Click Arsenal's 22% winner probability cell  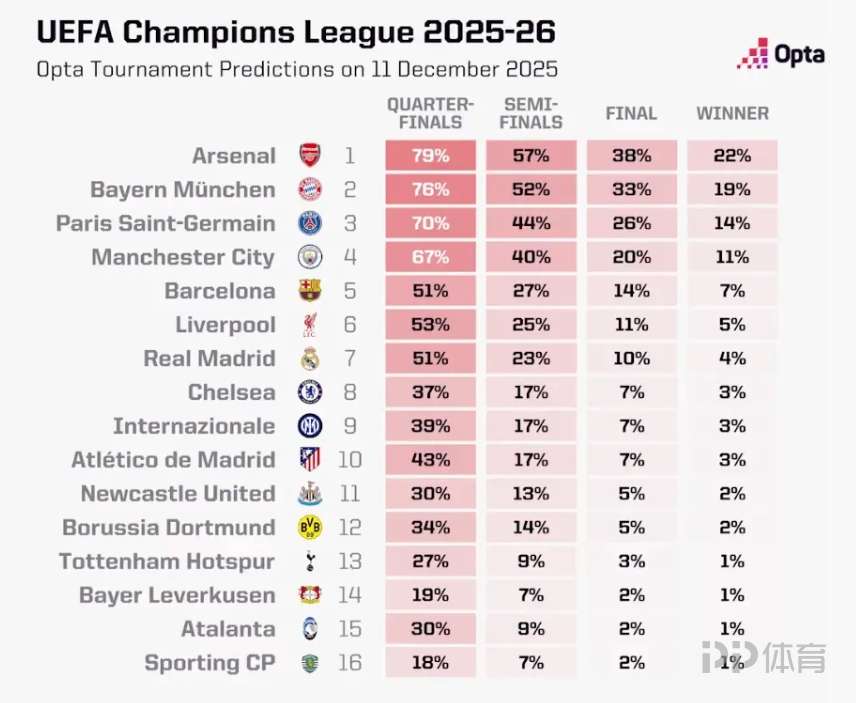[733, 156]
